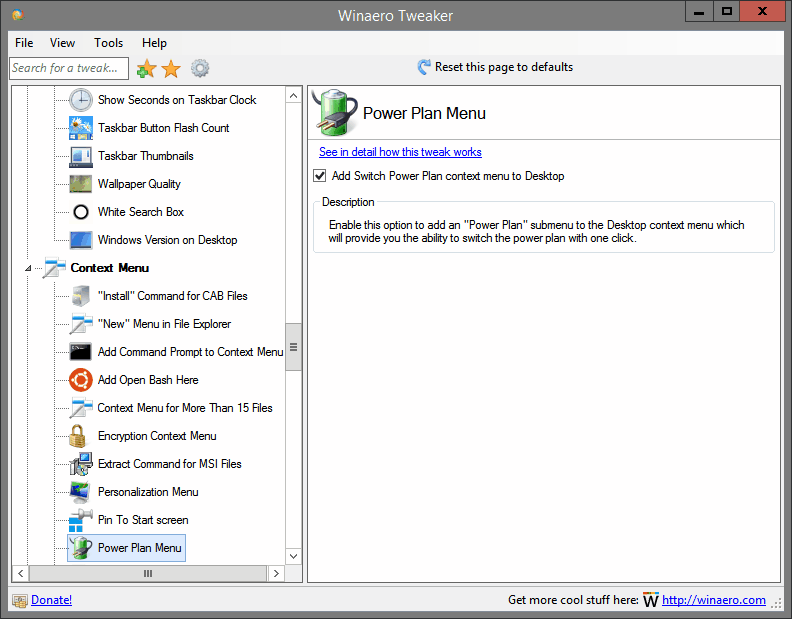Click the Taskbar Thumbnails icon
792x619 pixels.
click(x=81, y=156)
